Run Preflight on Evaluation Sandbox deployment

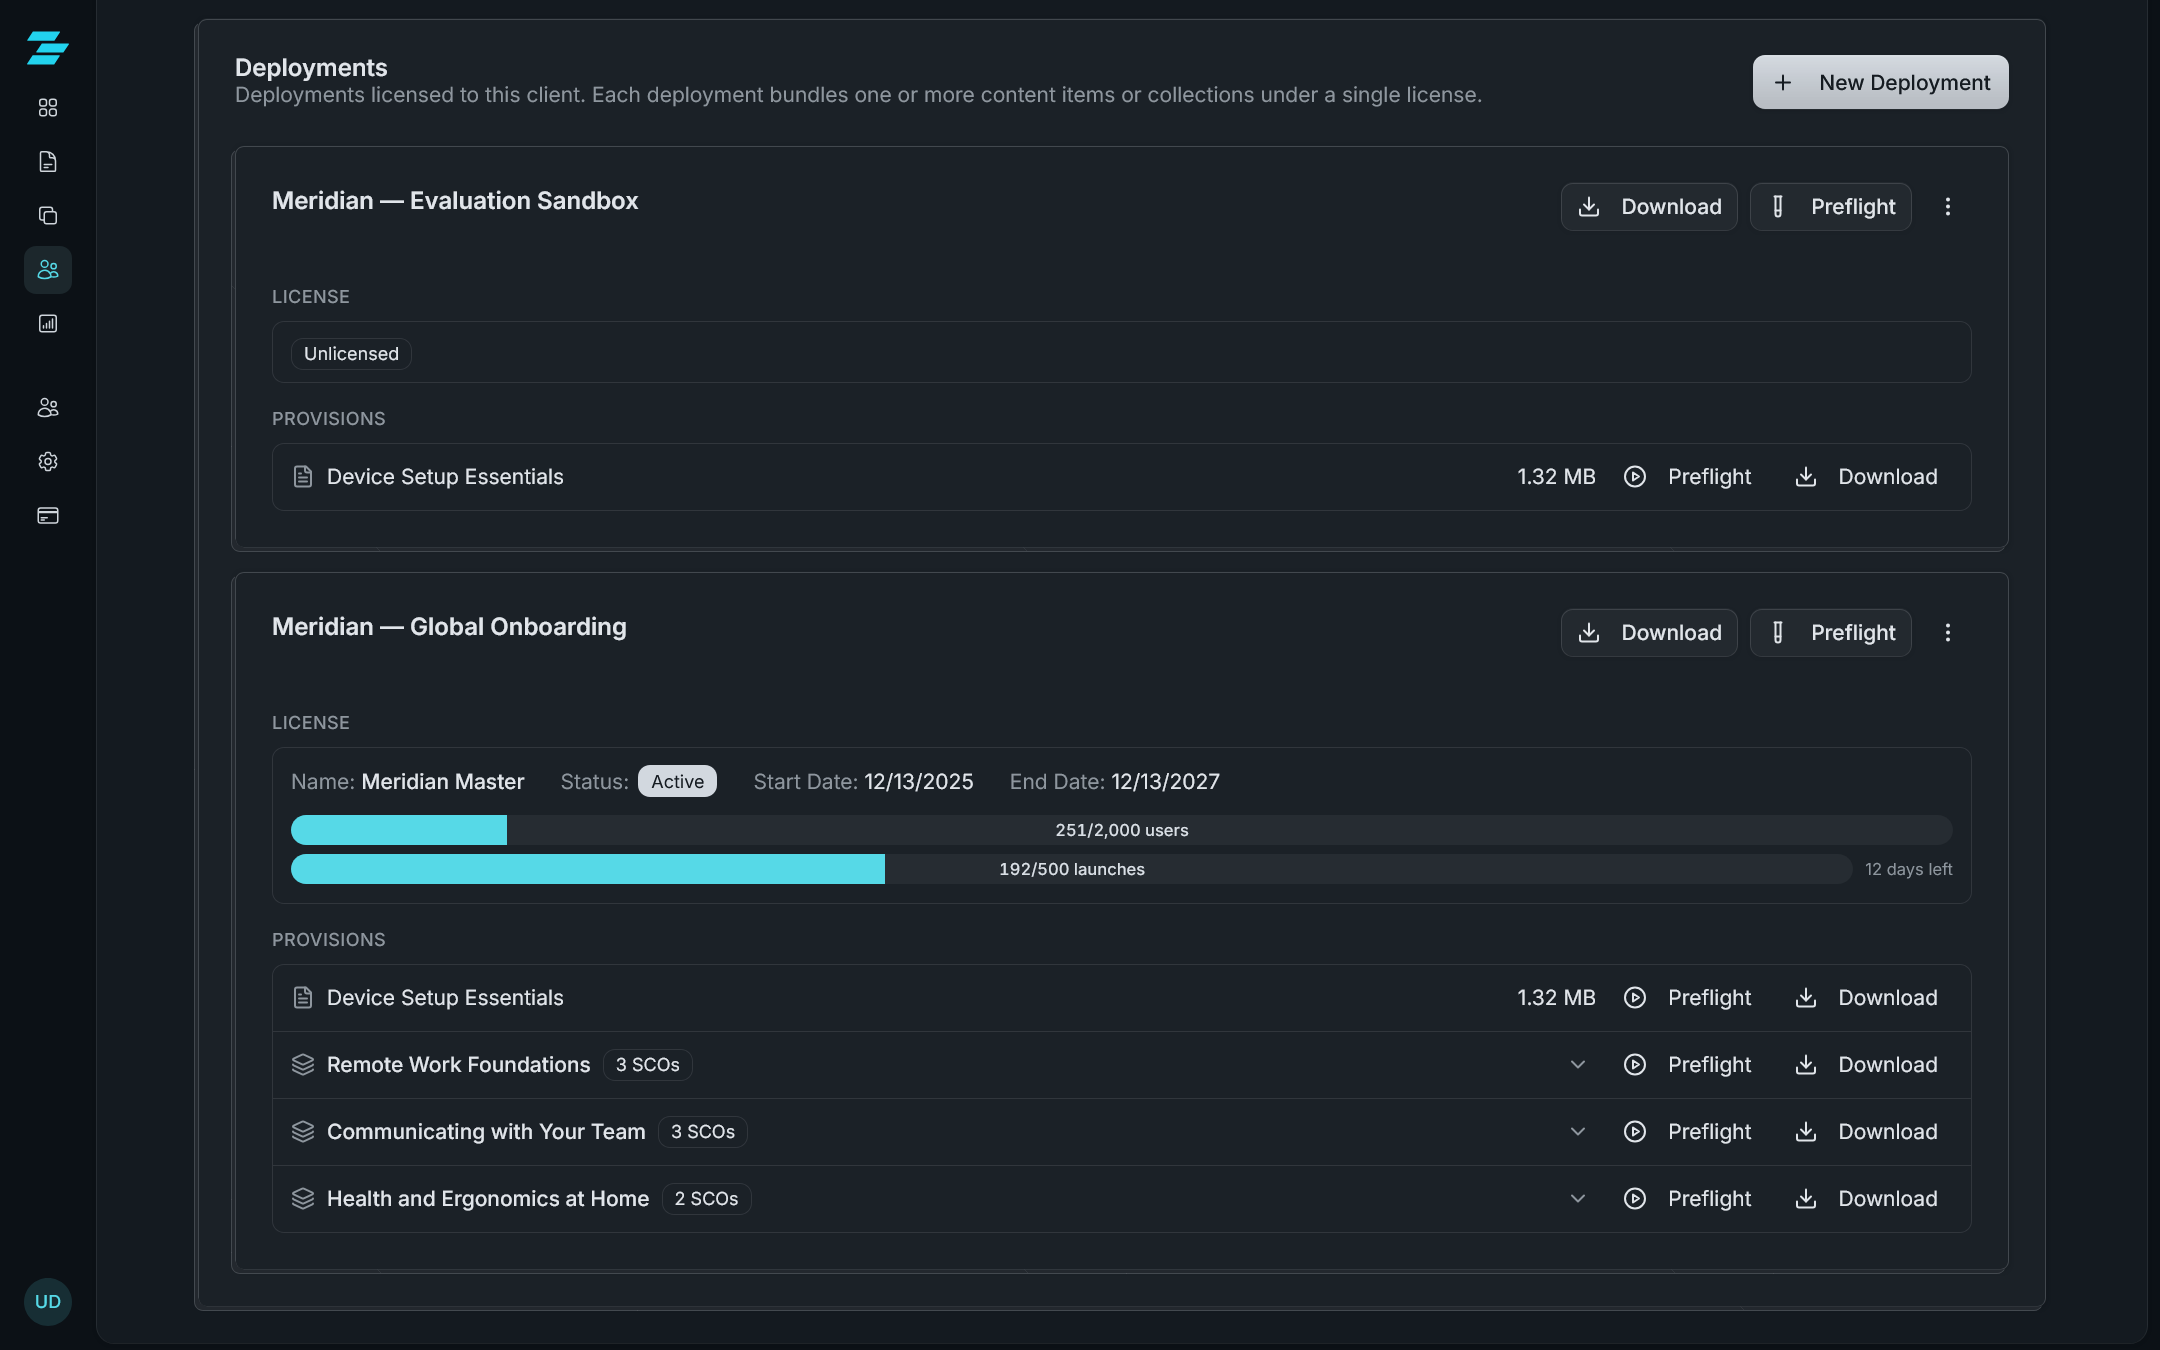coord(1830,207)
